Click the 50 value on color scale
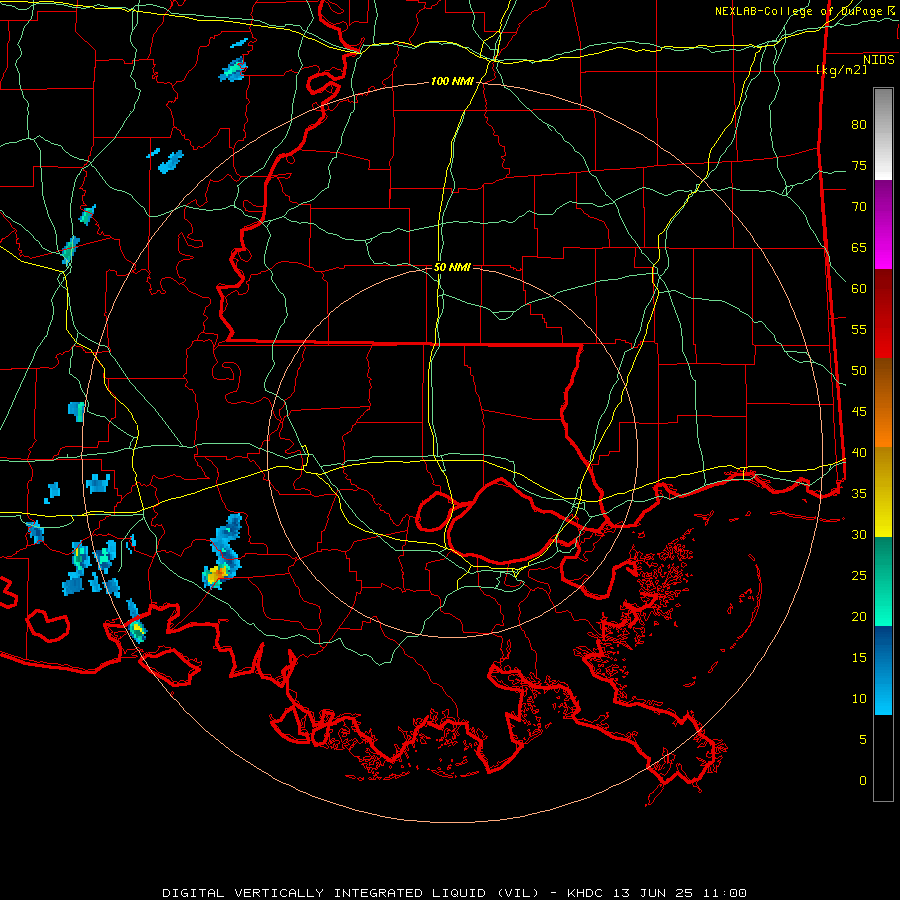 [859, 371]
